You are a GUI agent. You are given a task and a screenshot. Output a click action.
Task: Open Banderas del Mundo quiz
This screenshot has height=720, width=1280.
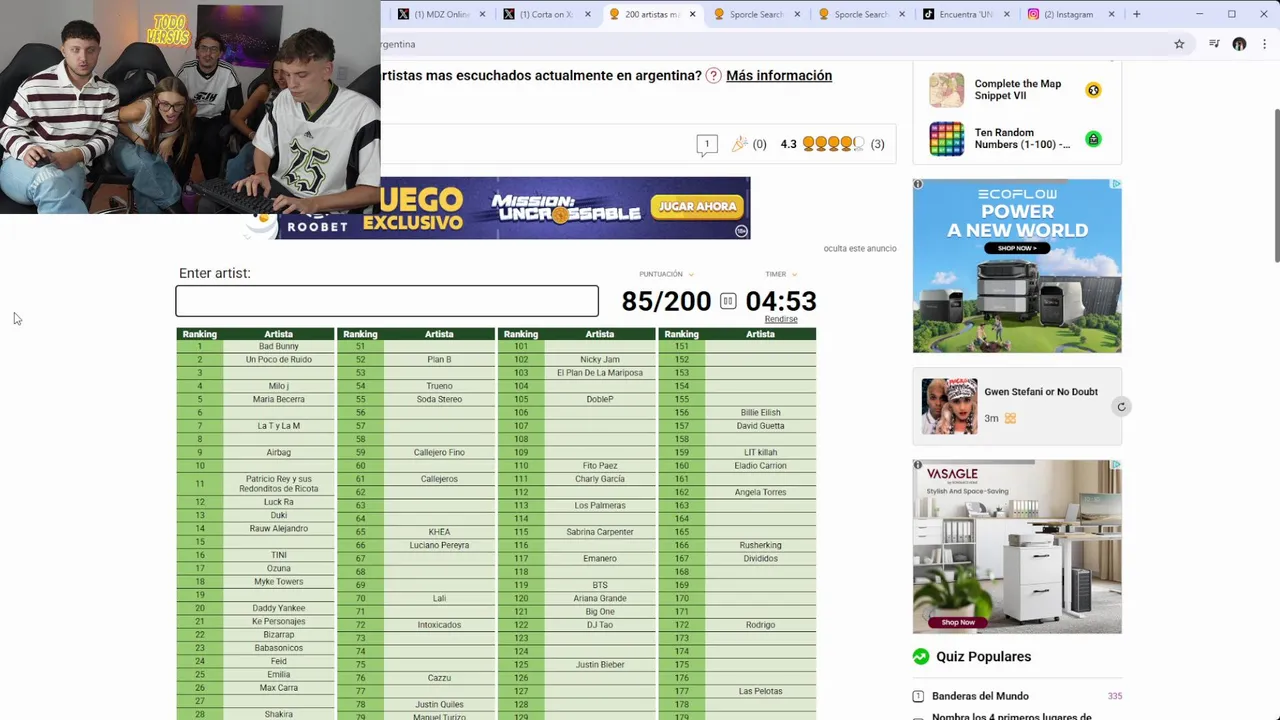[x=980, y=696]
